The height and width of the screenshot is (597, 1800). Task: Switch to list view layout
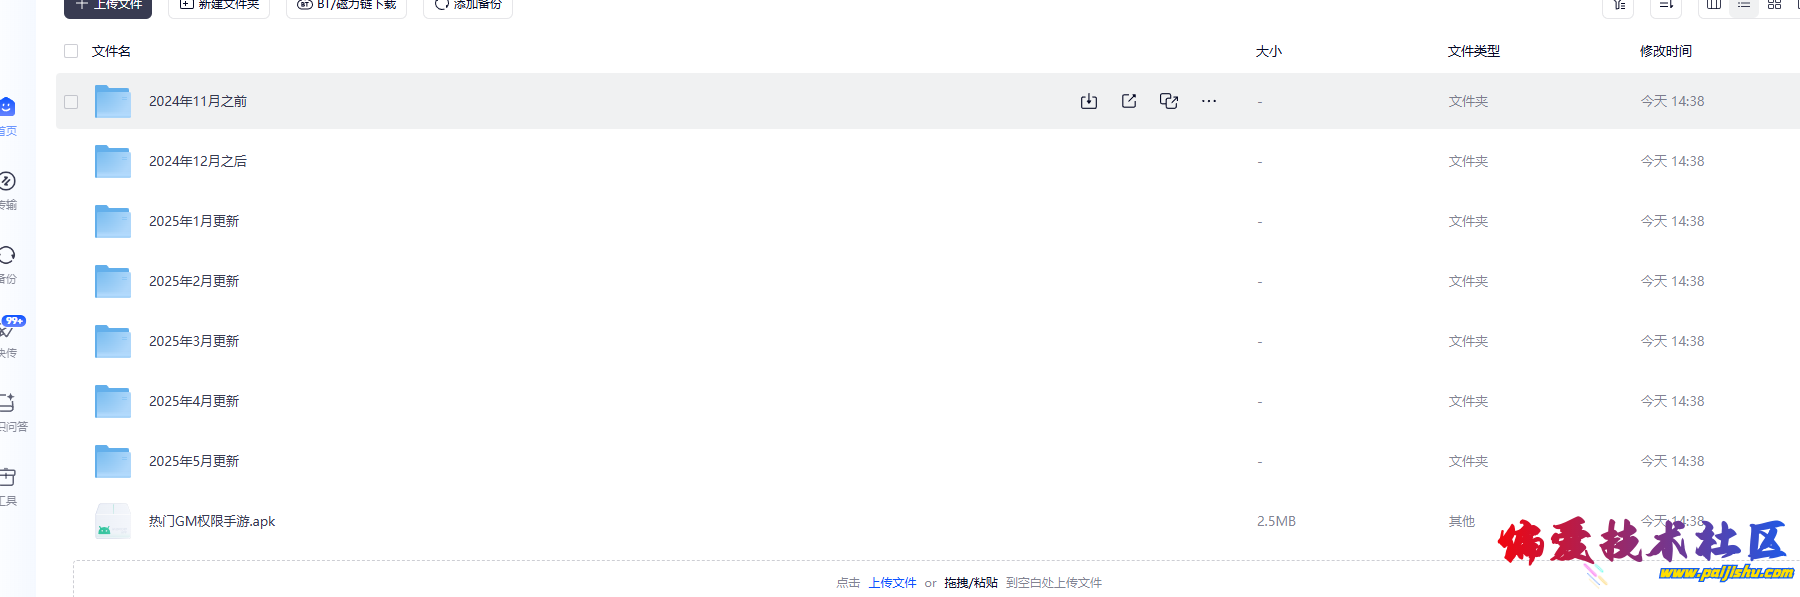[1744, 5]
